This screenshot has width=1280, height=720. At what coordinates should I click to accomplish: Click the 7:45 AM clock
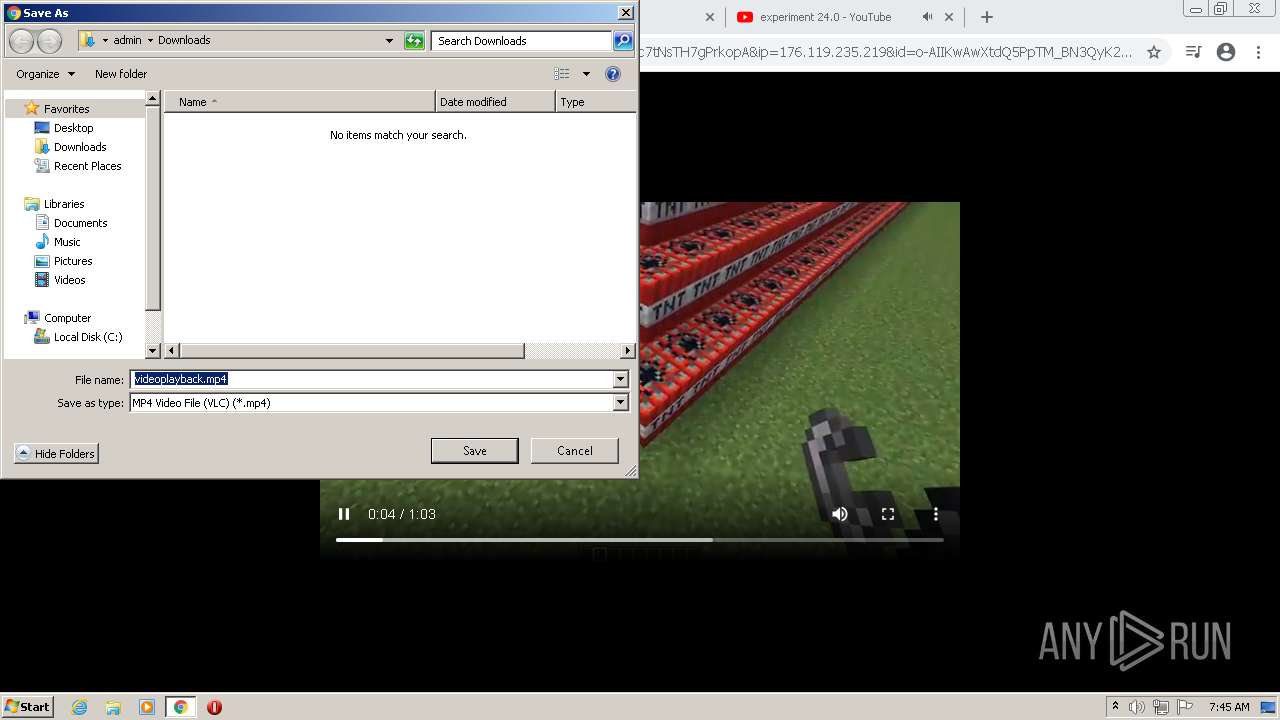point(1229,707)
